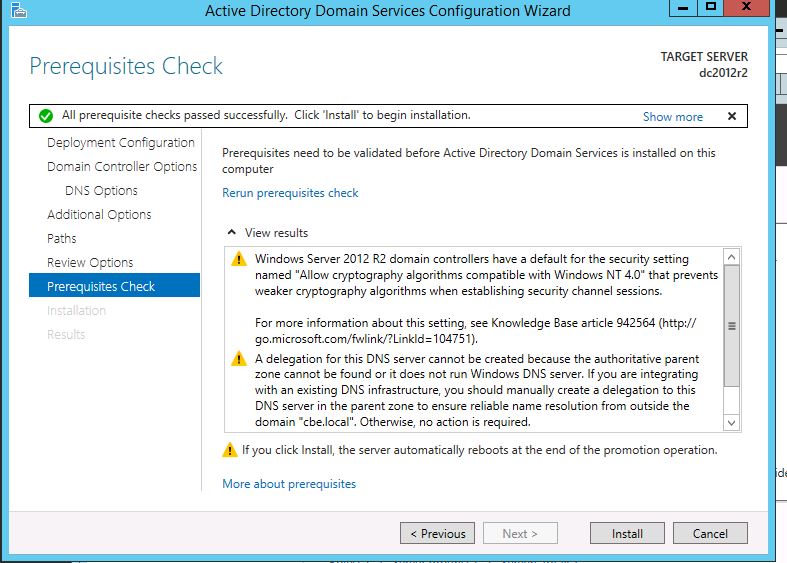Click target server name dc2012r2
787x563 pixels.
tap(723, 73)
